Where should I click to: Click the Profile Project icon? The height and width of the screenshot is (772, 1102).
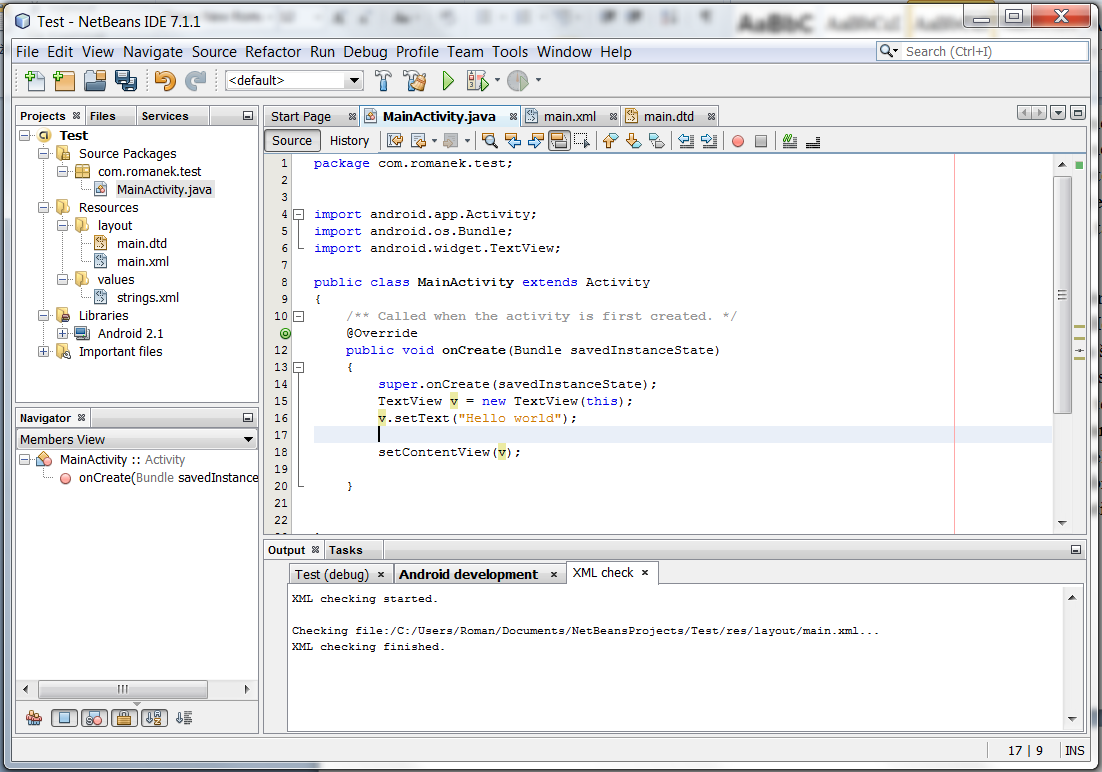tap(518, 81)
